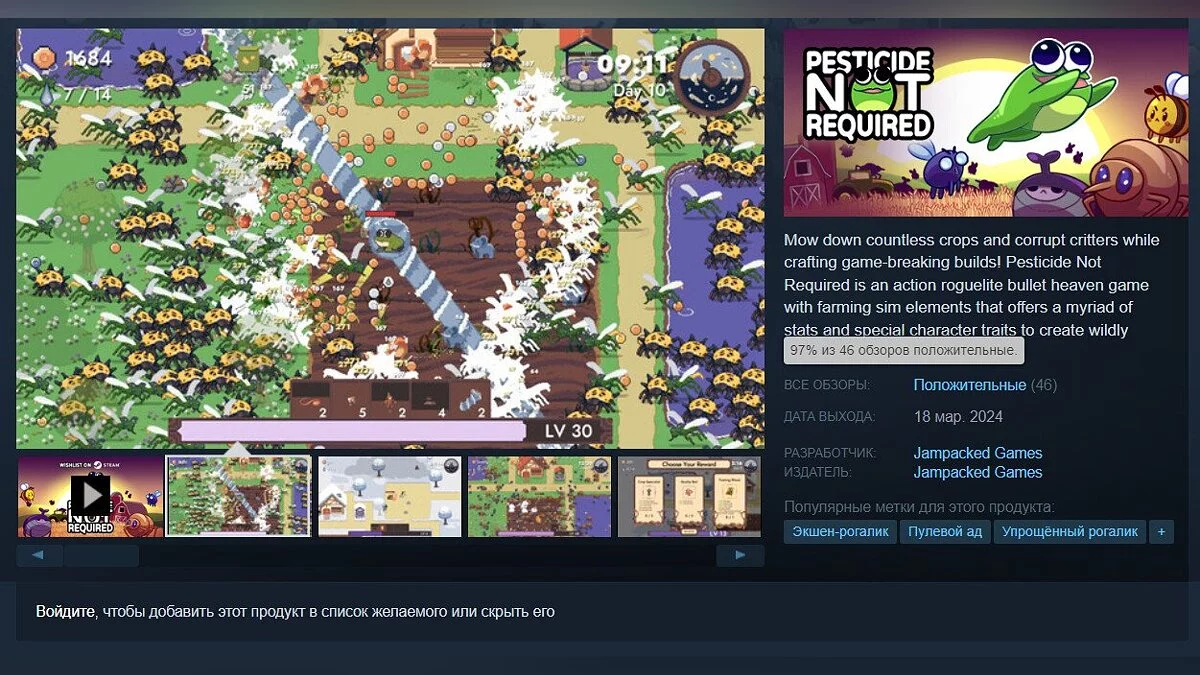This screenshot has width=1200, height=675.
Task: Play the trailer video thumbnail
Action: pyautogui.click(x=91, y=496)
